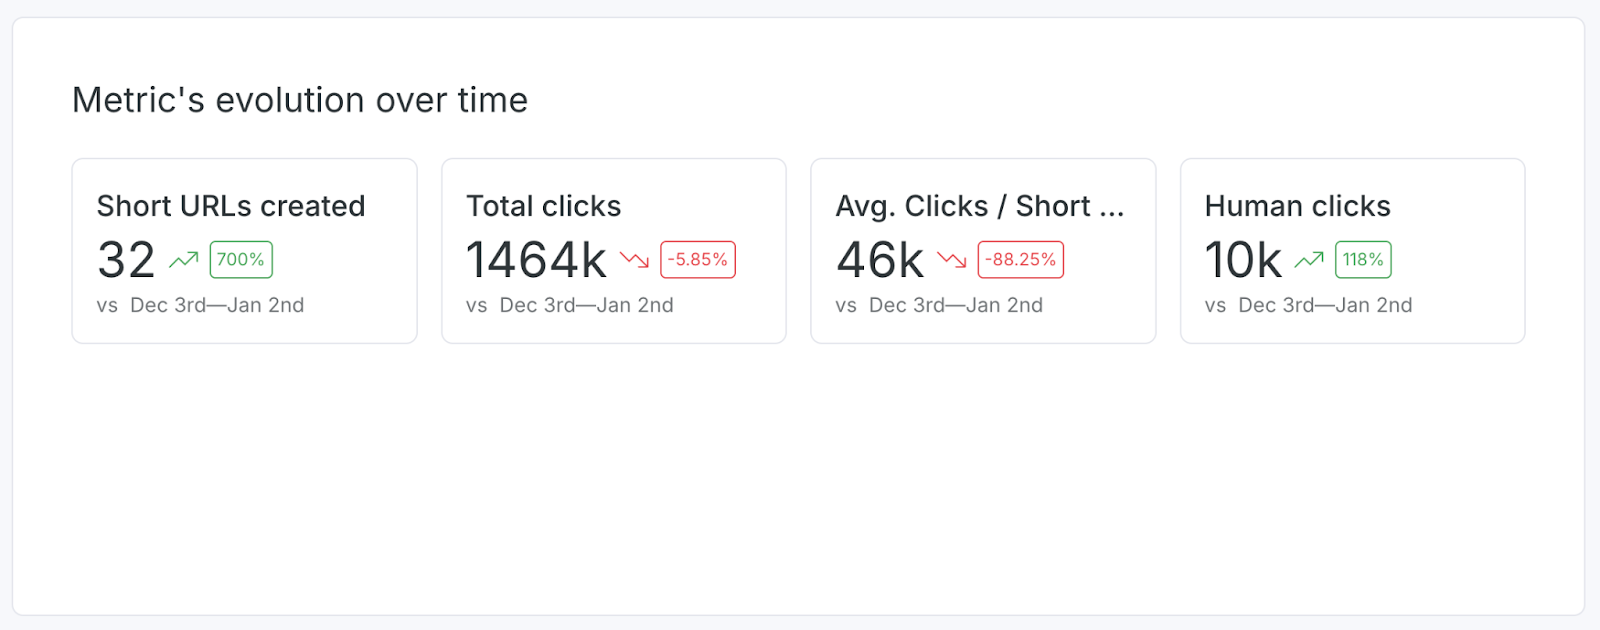Select the Total clicks card title

(x=543, y=206)
